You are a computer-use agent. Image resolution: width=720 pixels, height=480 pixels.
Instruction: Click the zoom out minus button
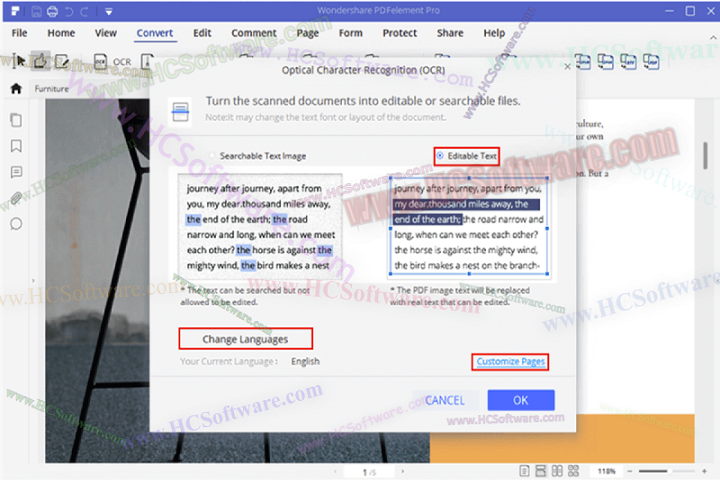click(x=630, y=471)
